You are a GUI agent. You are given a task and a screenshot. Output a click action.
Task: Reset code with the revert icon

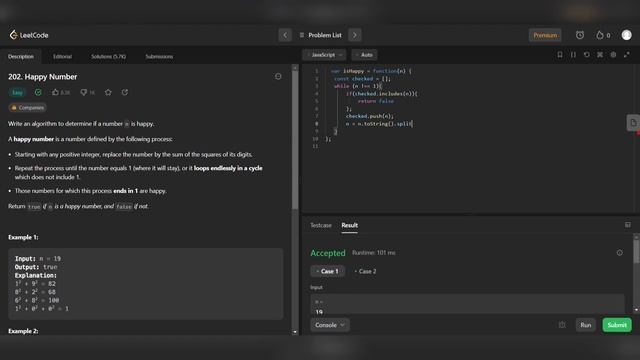[587, 55]
